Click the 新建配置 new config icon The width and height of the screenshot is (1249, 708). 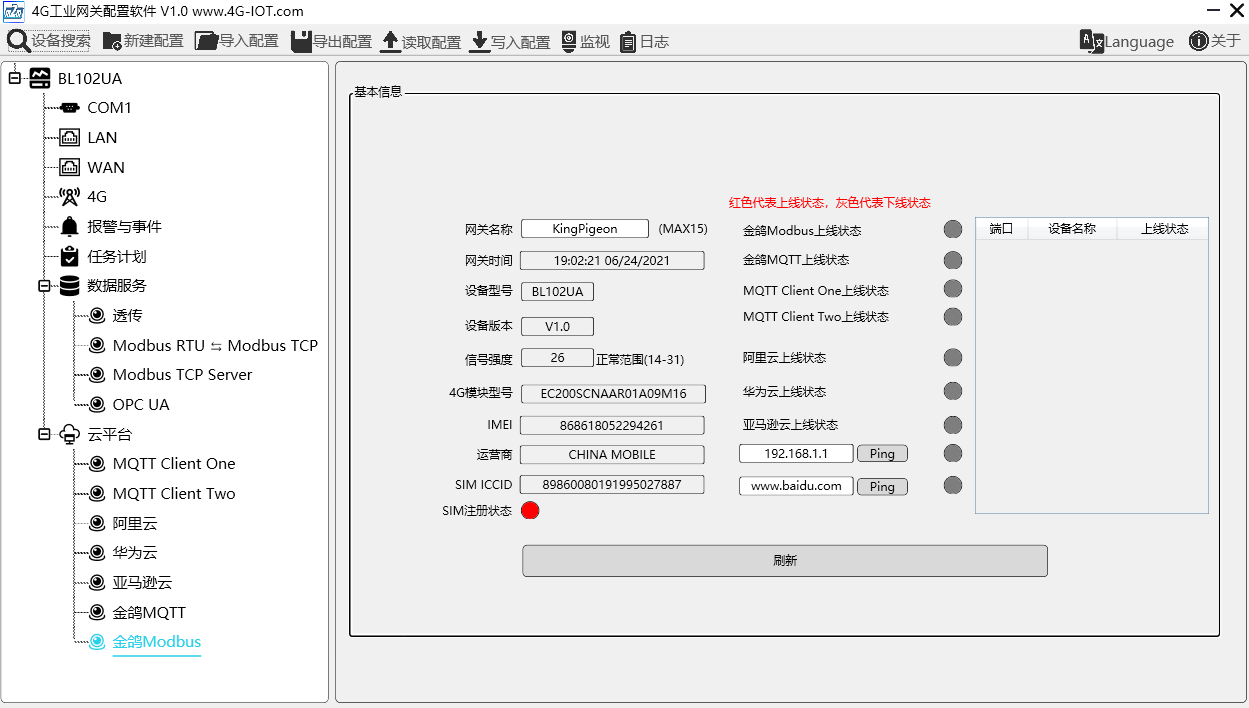[110, 41]
